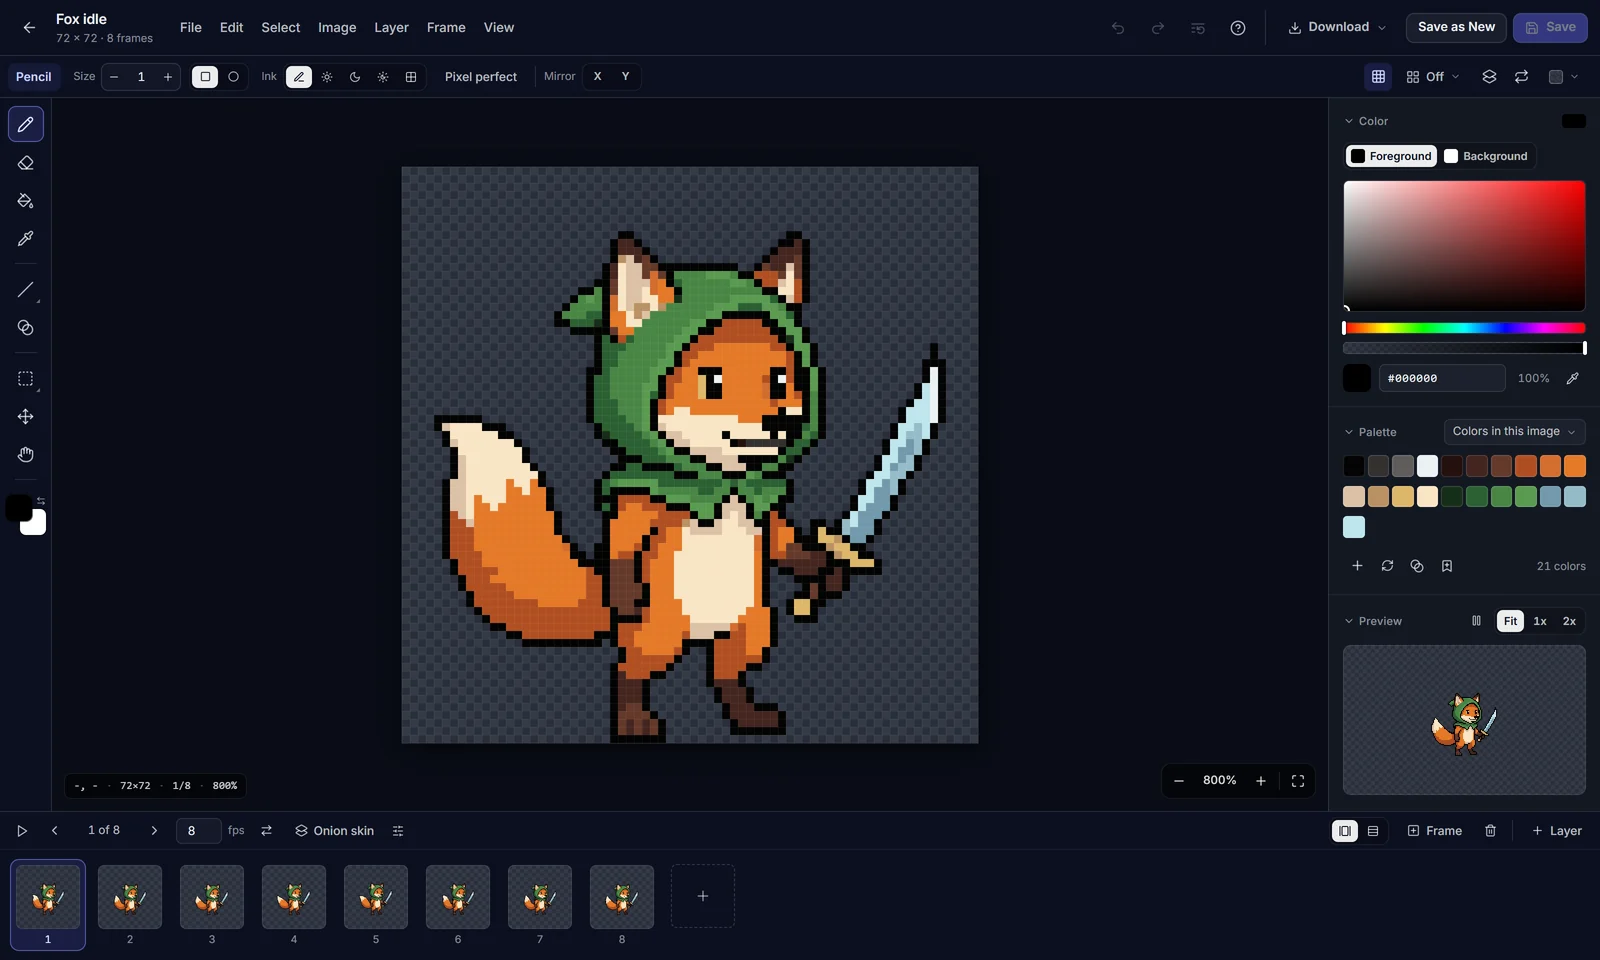The image size is (1600, 960).
Task: Select the Line tool
Action: click(x=26, y=290)
